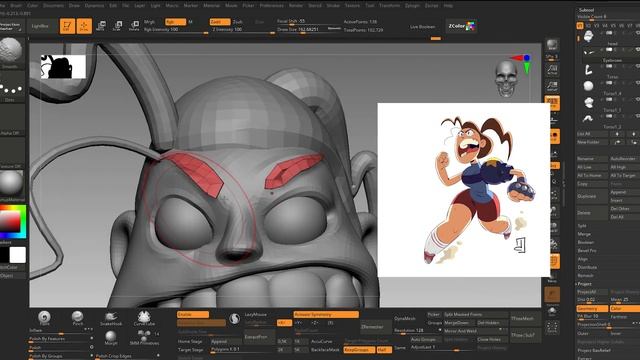Open the Dots stroke type selector
640x360 pixels.
(x=11, y=89)
